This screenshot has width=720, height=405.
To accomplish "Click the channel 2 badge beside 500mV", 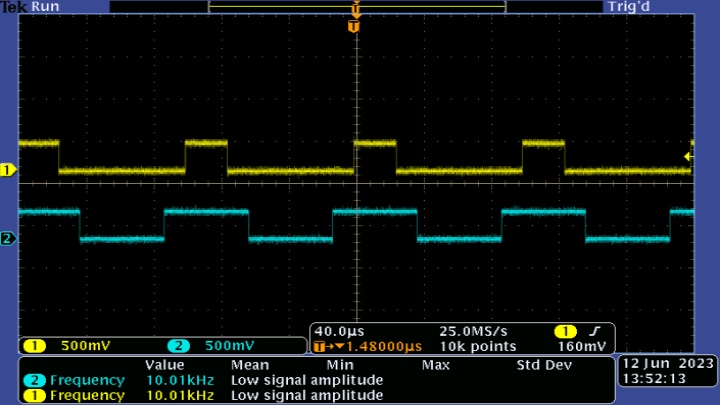I will 179,346.
